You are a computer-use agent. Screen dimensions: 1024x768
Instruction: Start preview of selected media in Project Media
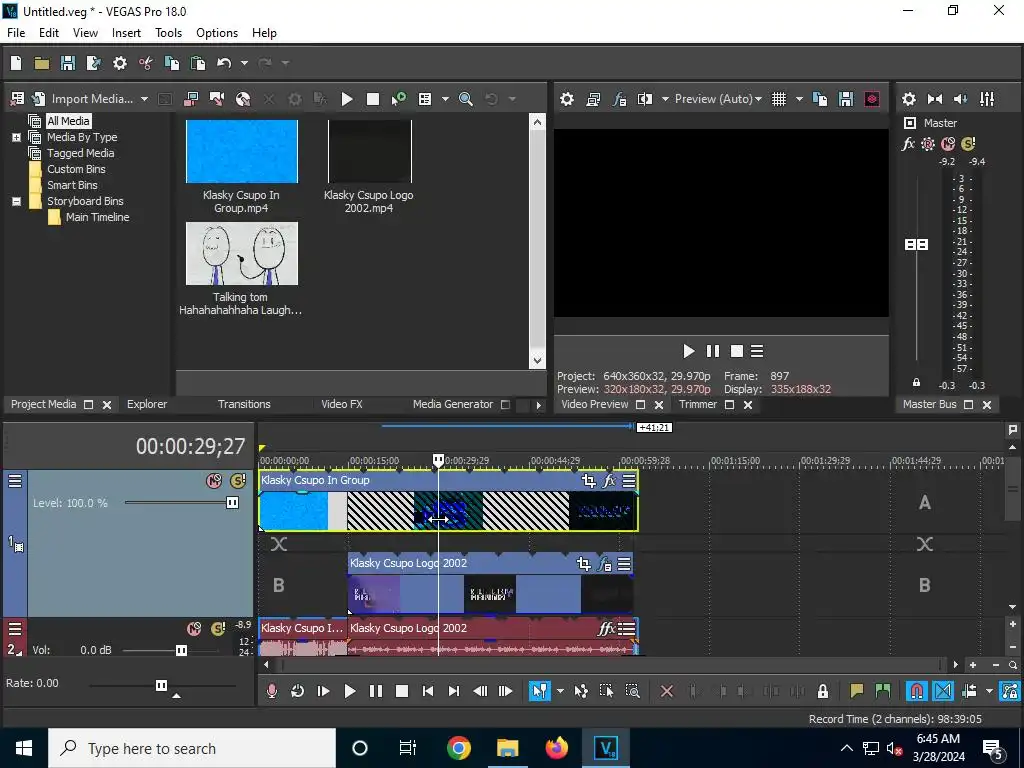click(x=347, y=99)
